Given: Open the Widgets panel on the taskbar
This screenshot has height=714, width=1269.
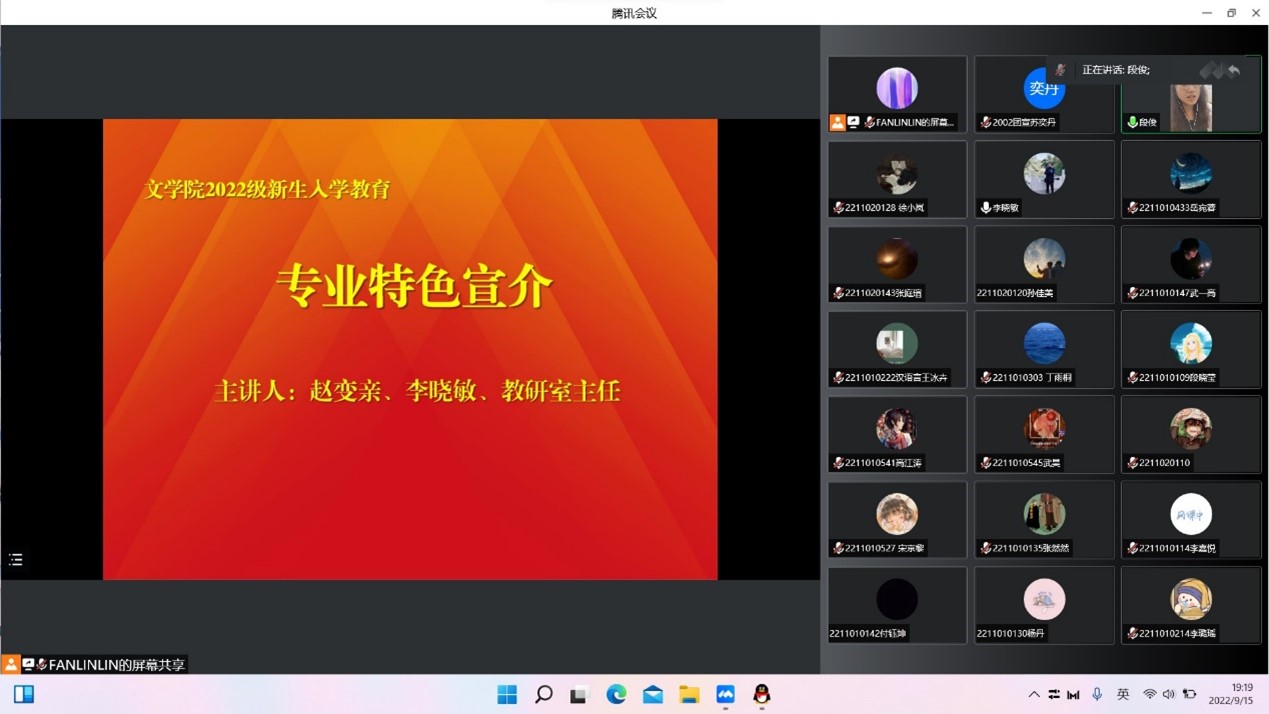Looking at the screenshot, I should coord(24,695).
